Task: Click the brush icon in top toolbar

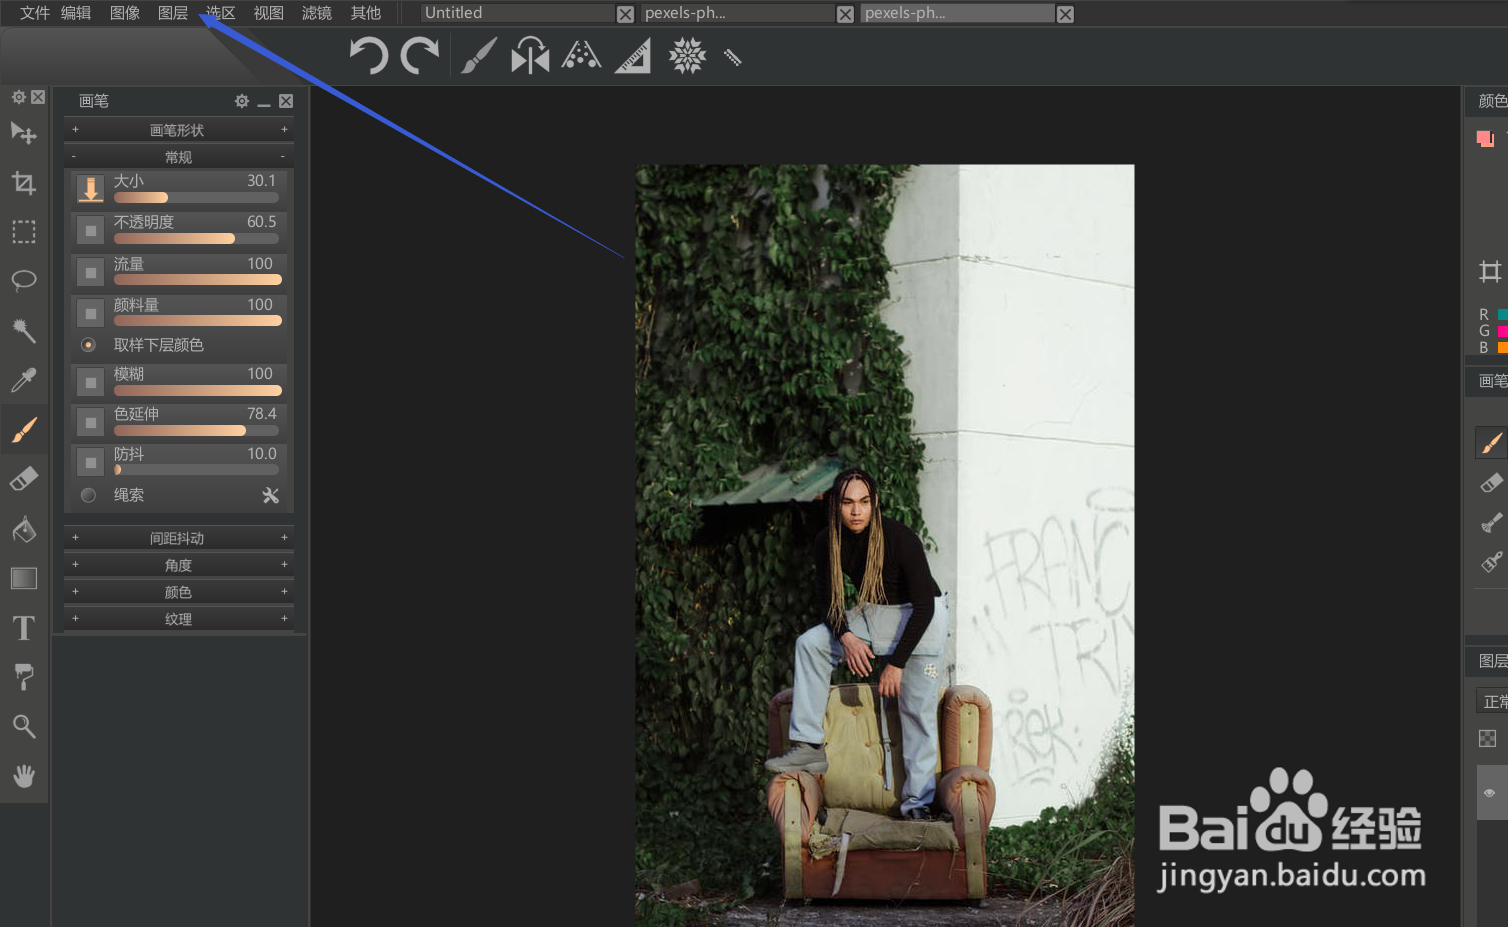Action: (x=479, y=56)
